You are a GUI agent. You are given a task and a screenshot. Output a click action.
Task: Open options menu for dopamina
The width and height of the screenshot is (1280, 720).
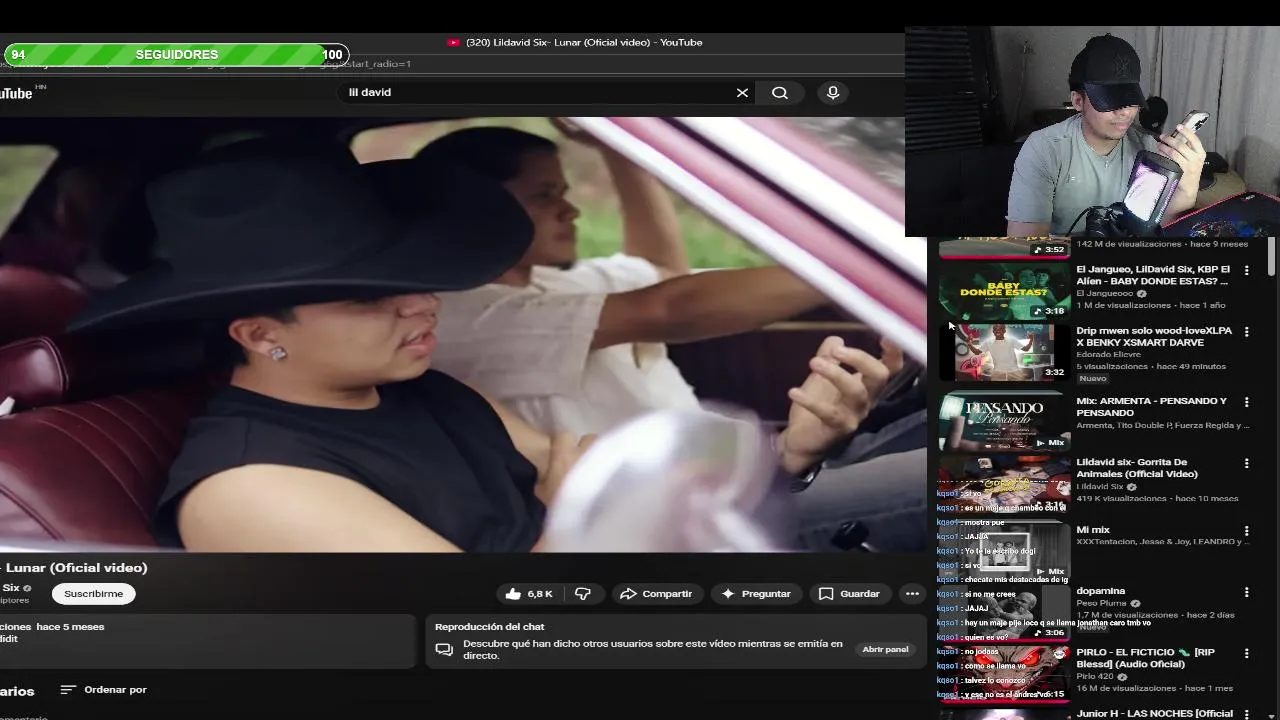[1246, 592]
